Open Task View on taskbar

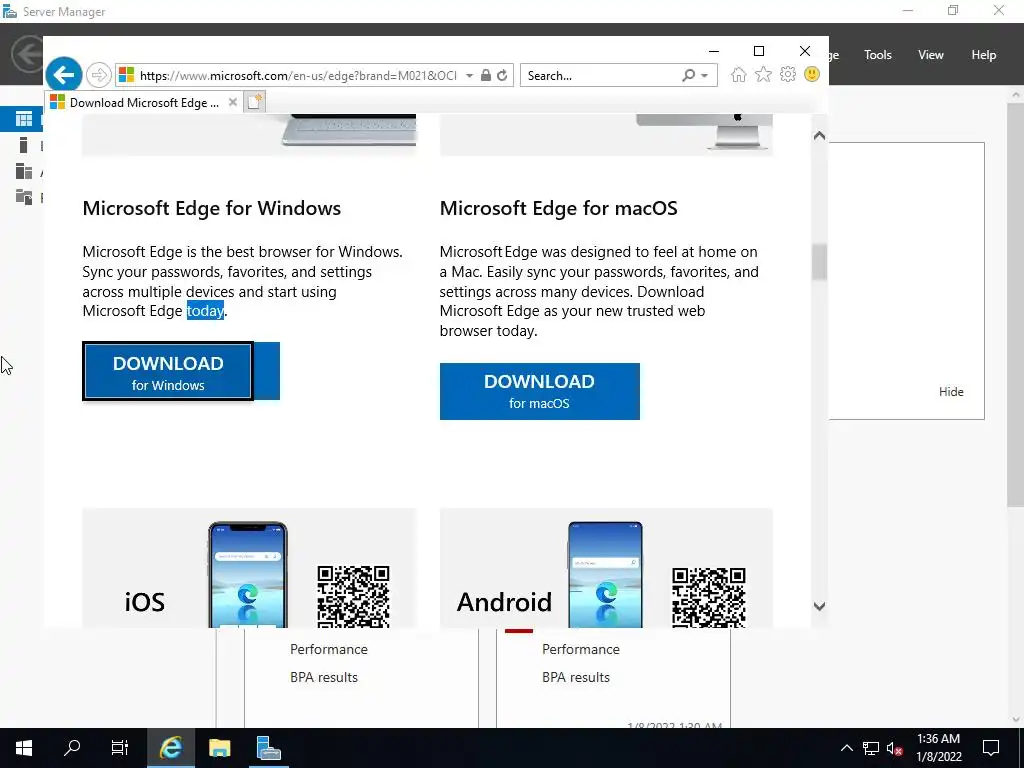[x=120, y=748]
